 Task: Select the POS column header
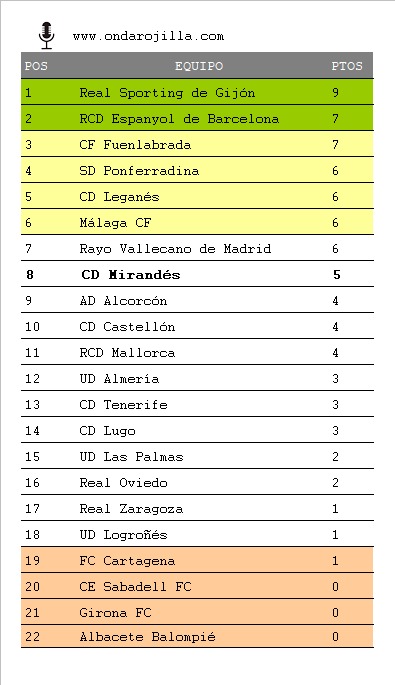click(x=36, y=66)
